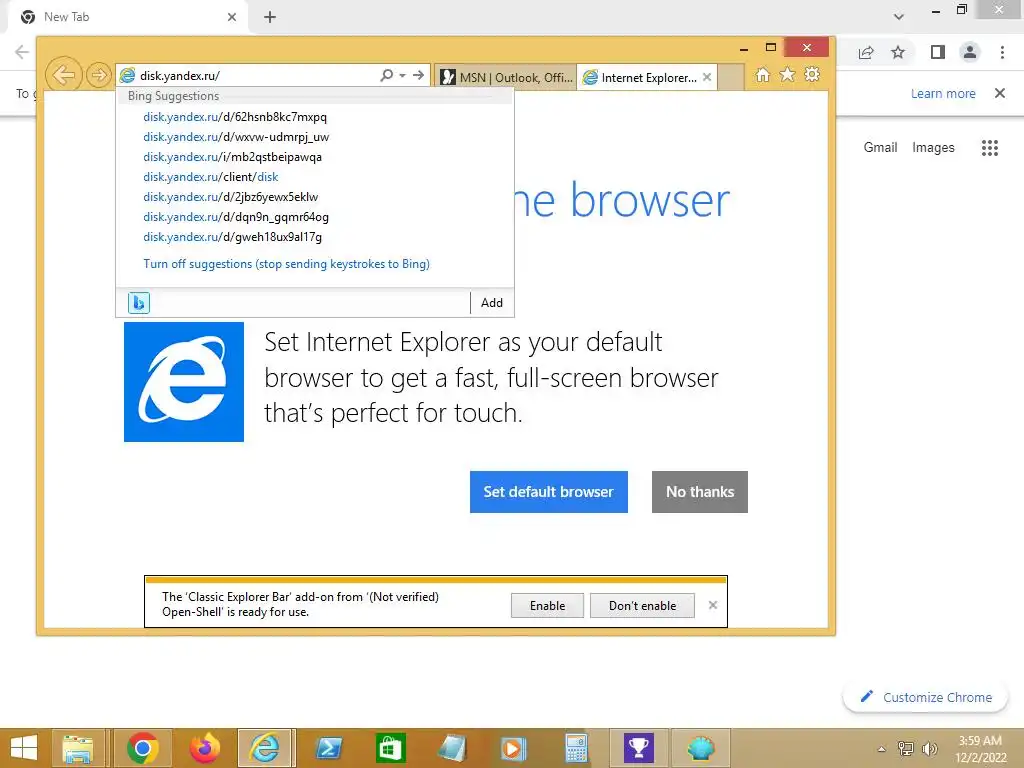Select suggestion disk.yandex.ru/d/2jbz6yewx5eklw
The width and height of the screenshot is (1024, 768).
click(231, 197)
